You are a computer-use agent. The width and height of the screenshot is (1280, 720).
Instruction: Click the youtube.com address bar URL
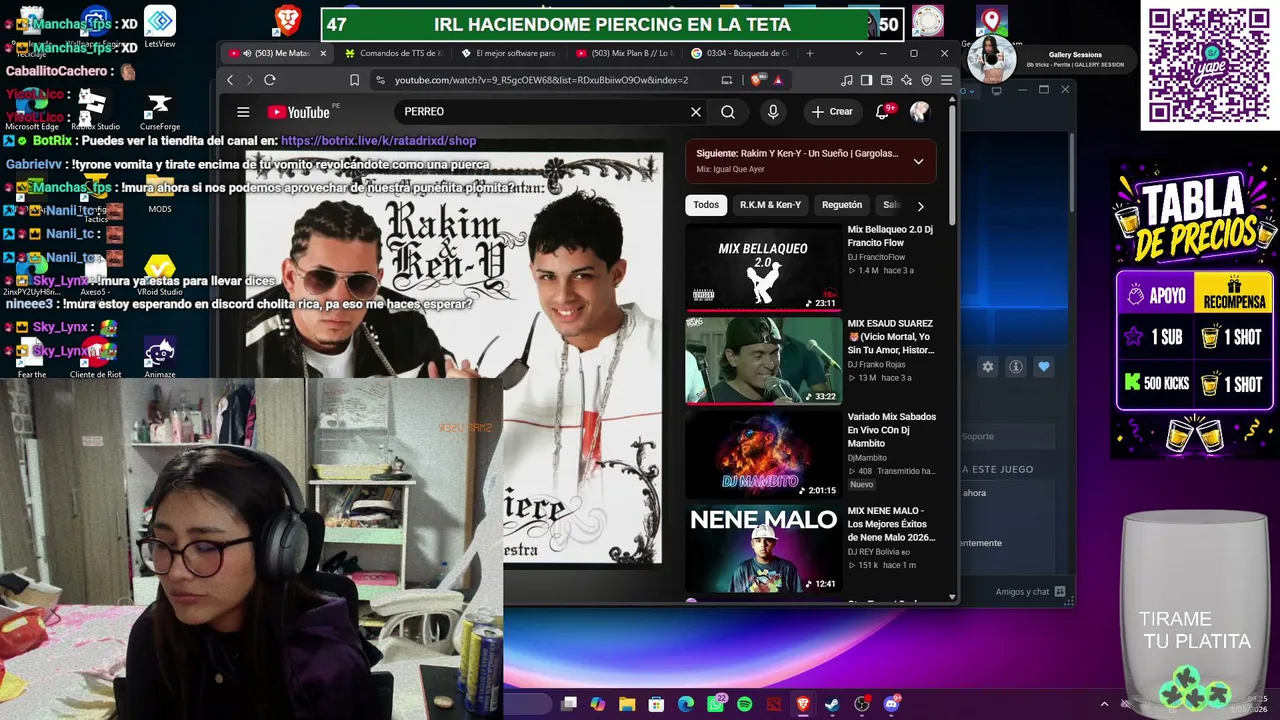tap(541, 80)
